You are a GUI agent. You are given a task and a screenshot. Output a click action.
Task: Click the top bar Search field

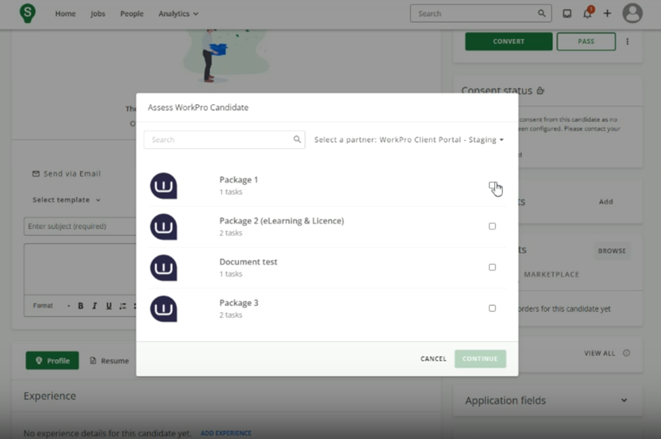[x=481, y=13]
